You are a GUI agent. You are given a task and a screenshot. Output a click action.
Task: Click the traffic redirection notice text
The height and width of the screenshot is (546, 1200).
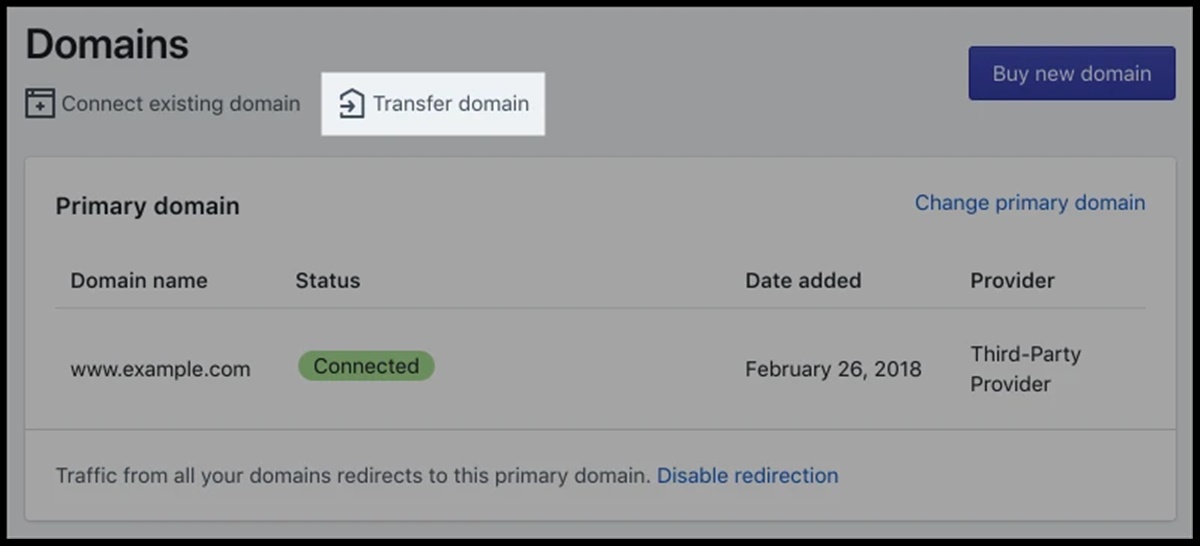353,476
